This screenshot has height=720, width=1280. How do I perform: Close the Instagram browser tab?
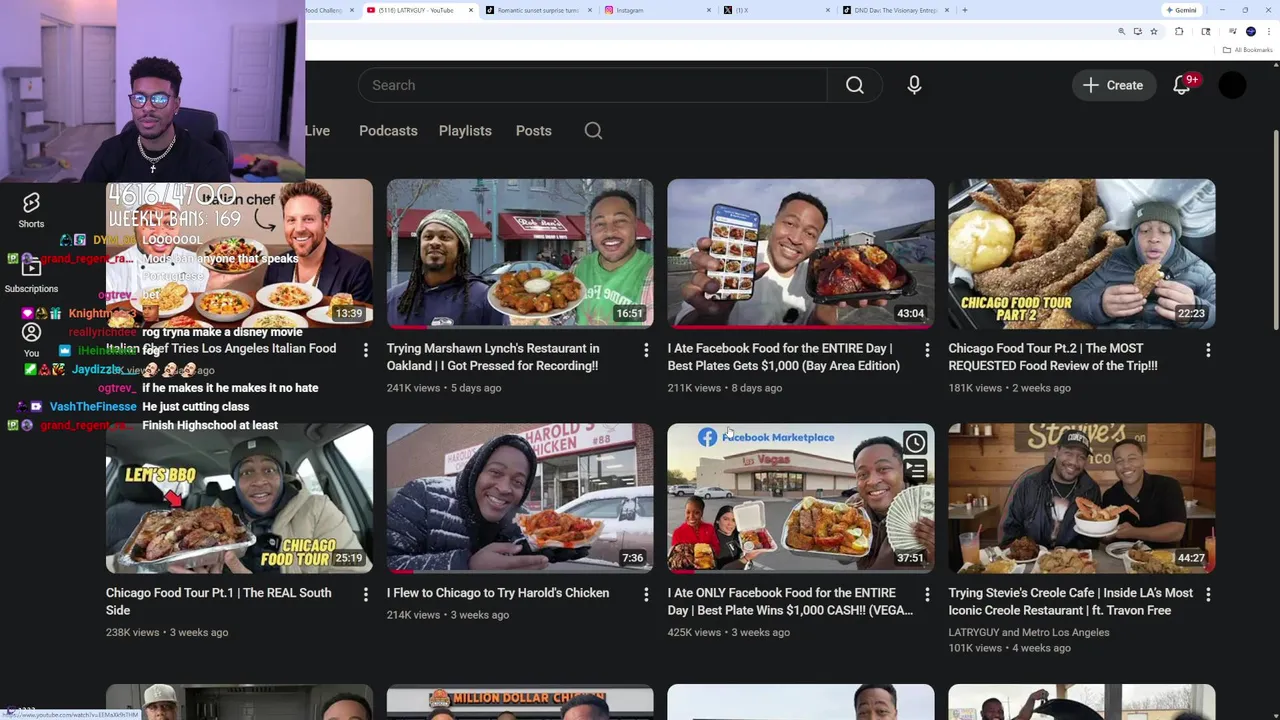click(709, 10)
